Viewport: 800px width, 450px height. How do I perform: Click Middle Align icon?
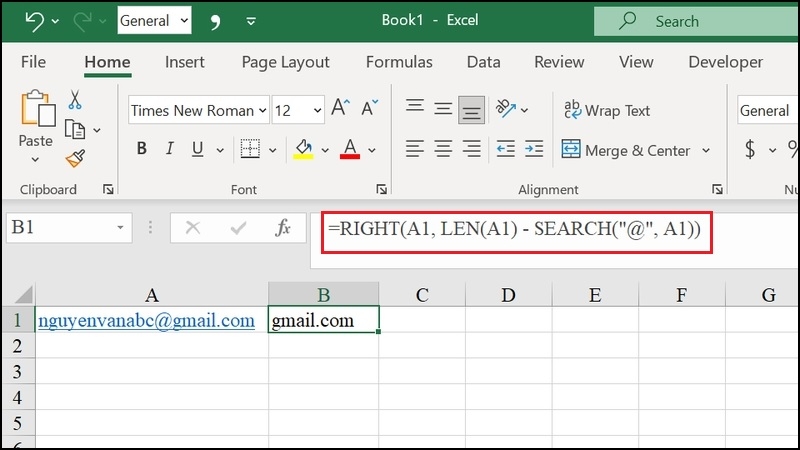[x=443, y=109]
